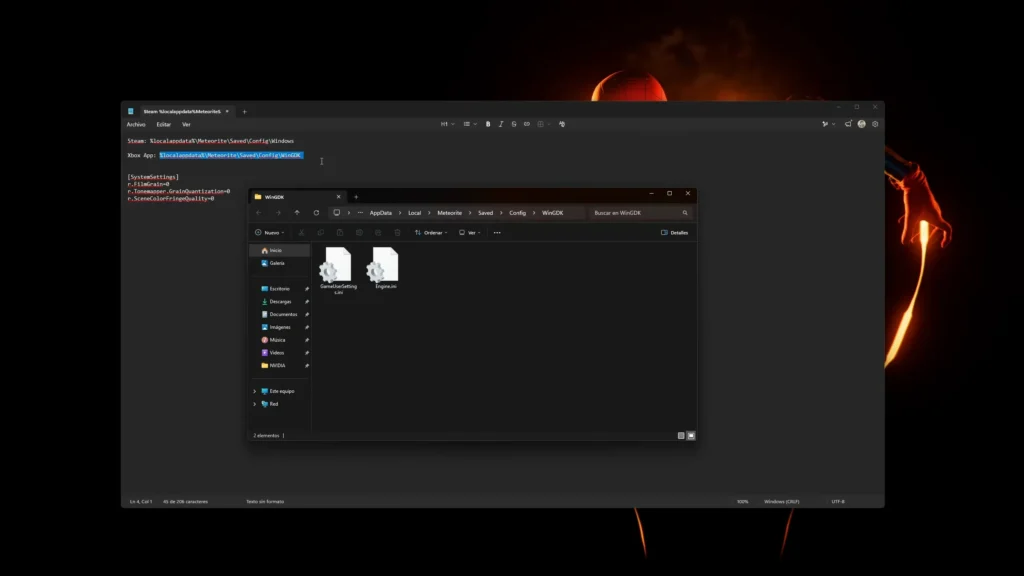This screenshot has height=576, width=1024.
Task: Open the table dropdown in Notepad toolbar
Action: (x=543, y=124)
